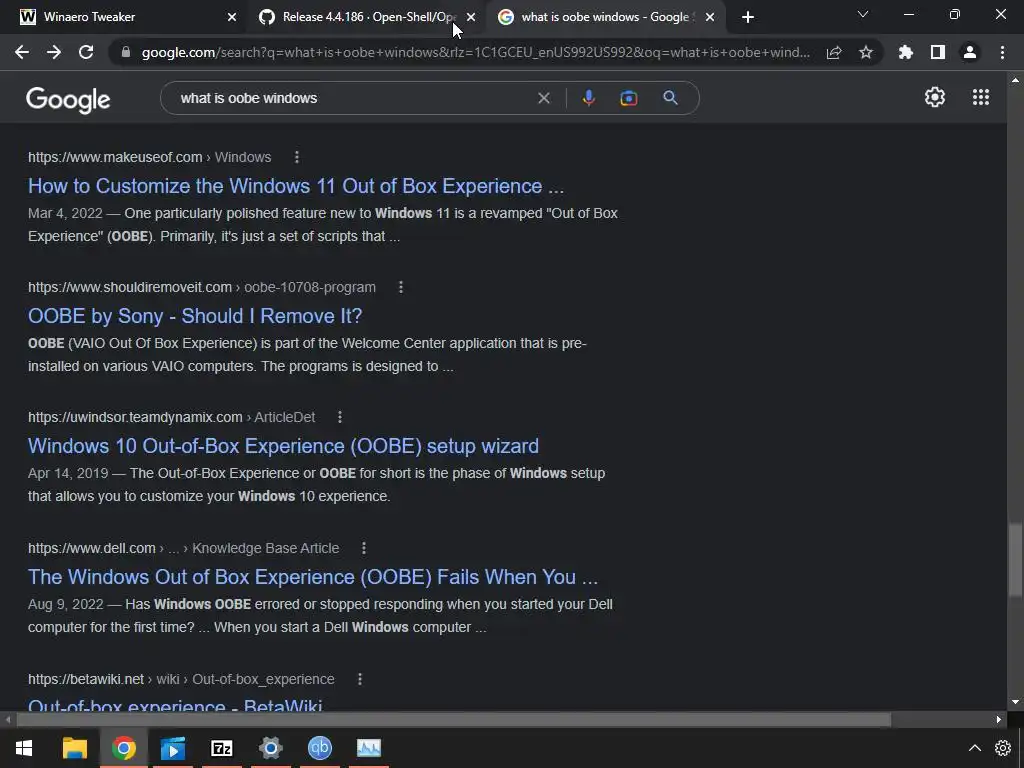Open the Chrome profile avatar menu
The width and height of the screenshot is (1024, 768).
pos(970,52)
